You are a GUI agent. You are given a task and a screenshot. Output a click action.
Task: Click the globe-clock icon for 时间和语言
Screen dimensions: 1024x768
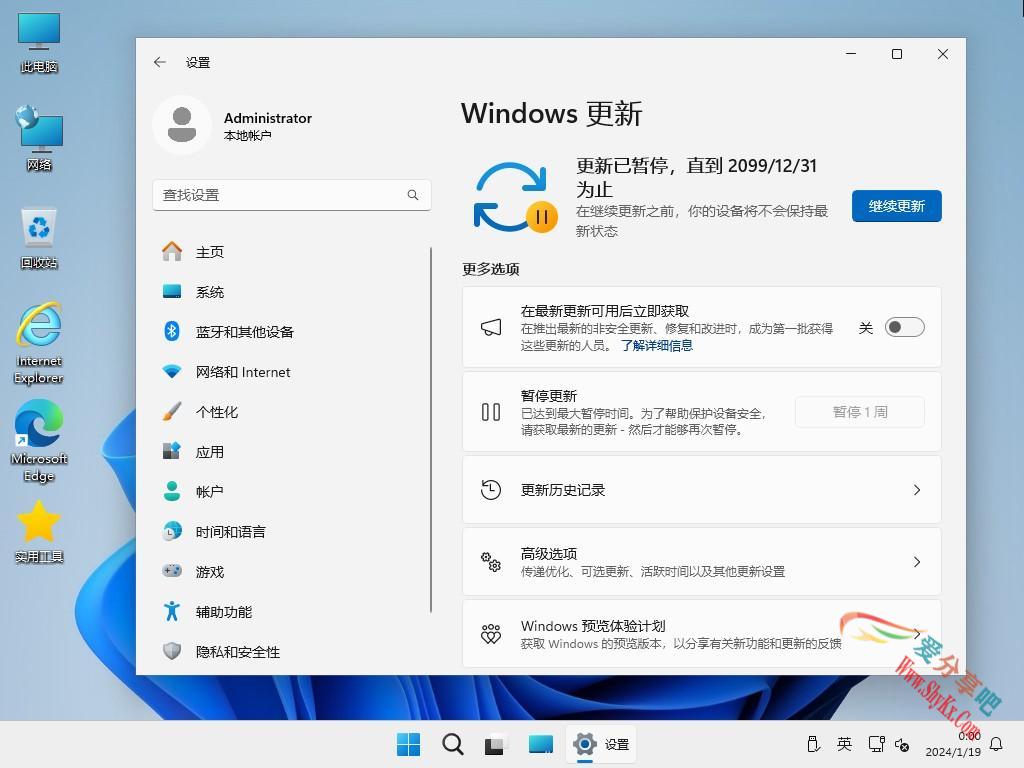(172, 531)
